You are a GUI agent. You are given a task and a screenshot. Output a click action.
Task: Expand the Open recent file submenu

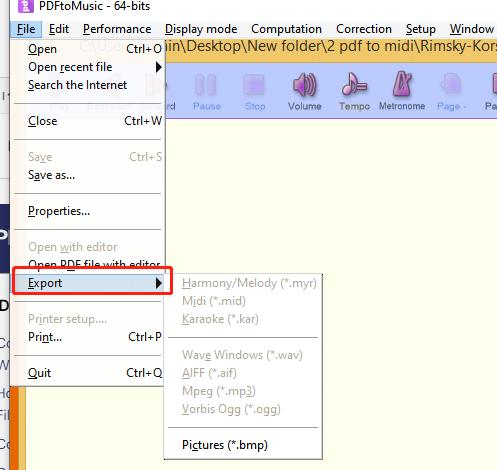pyautogui.click(x=88, y=67)
